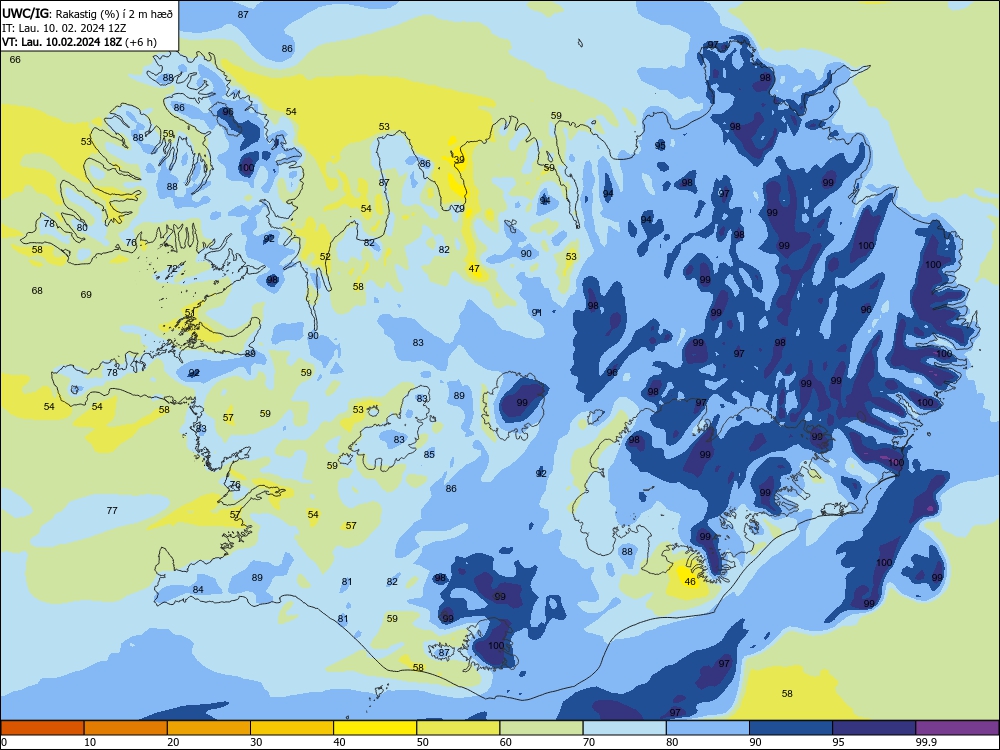
Task: Click the '95' legend scale label at the bottom
Action: coord(838,742)
